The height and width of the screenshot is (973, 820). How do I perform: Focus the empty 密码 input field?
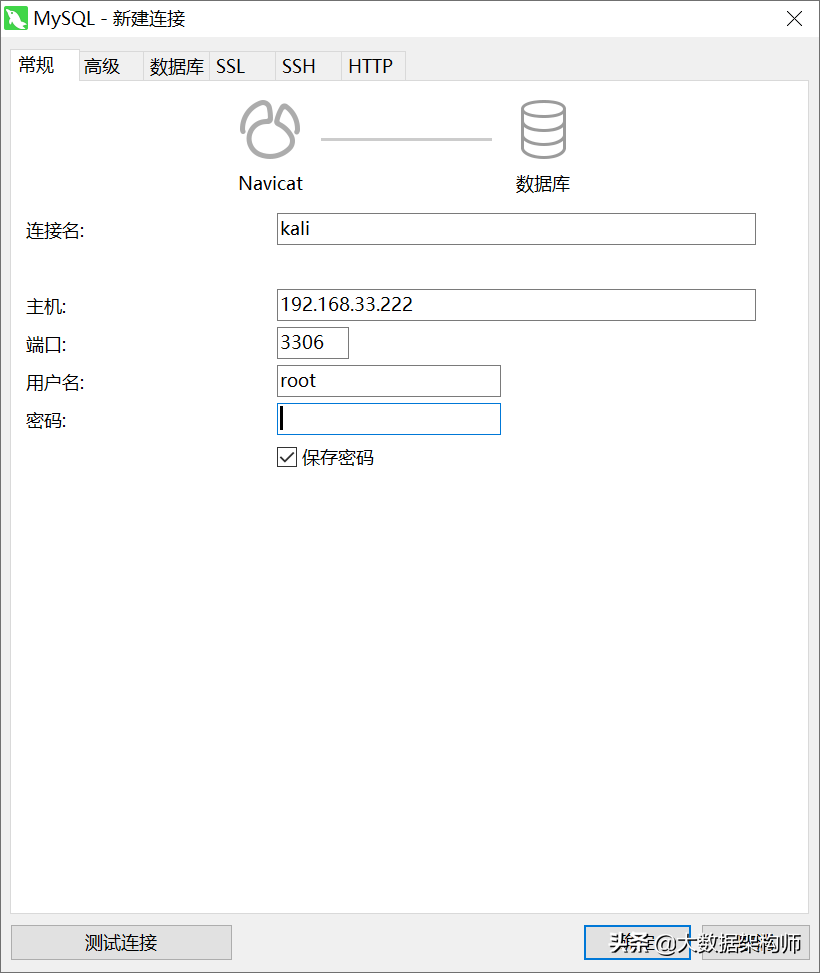click(389, 419)
